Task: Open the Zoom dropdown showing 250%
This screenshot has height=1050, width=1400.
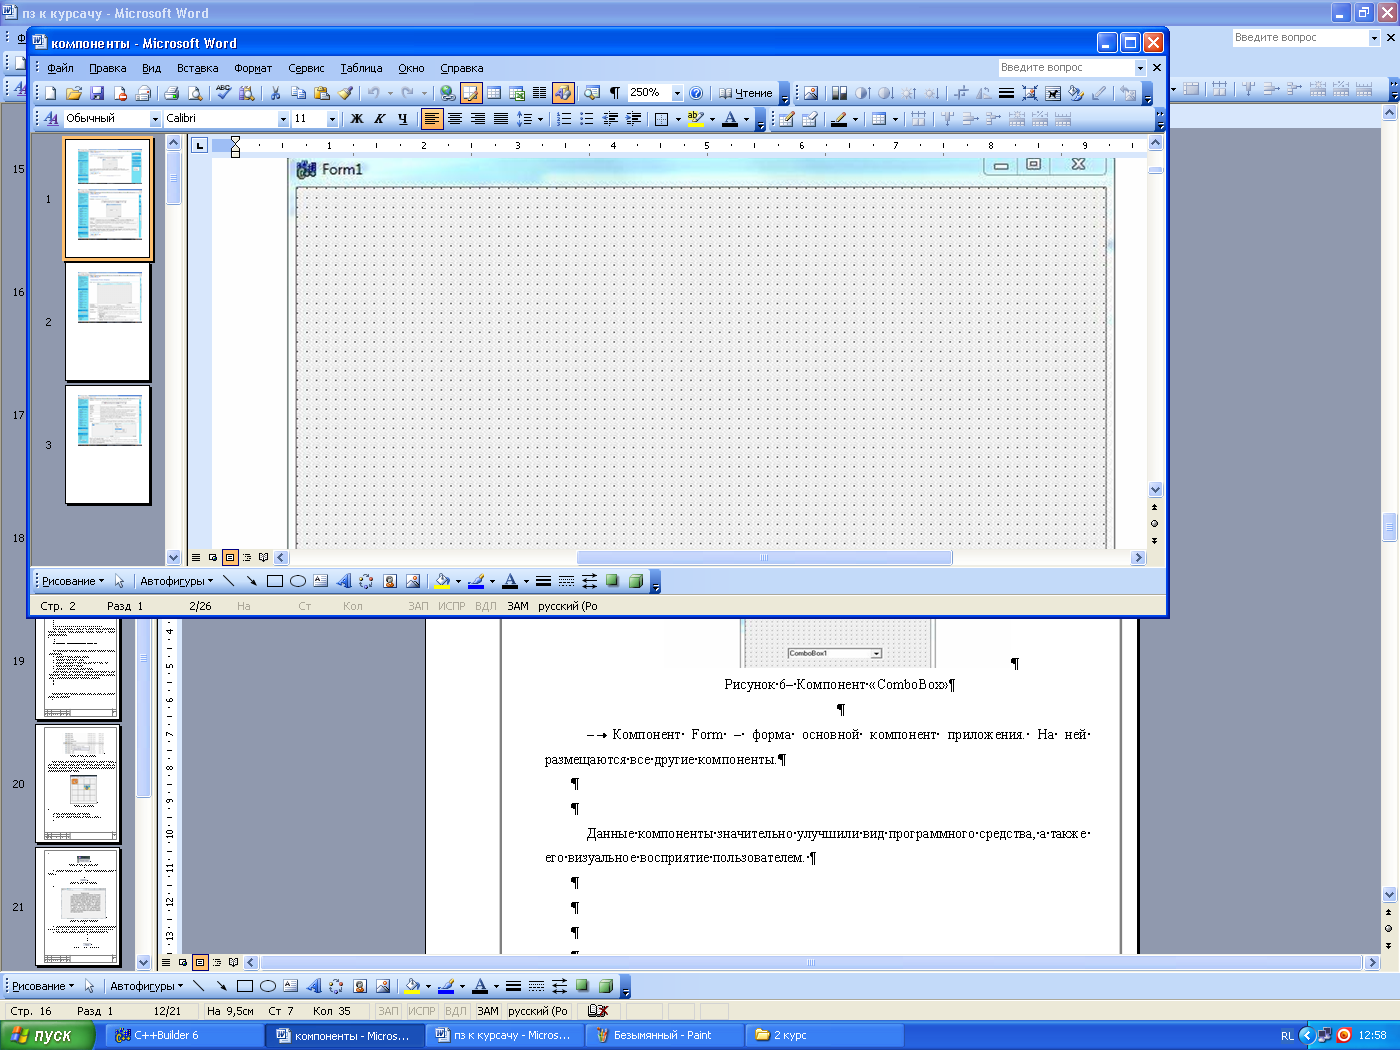Action: tap(677, 93)
